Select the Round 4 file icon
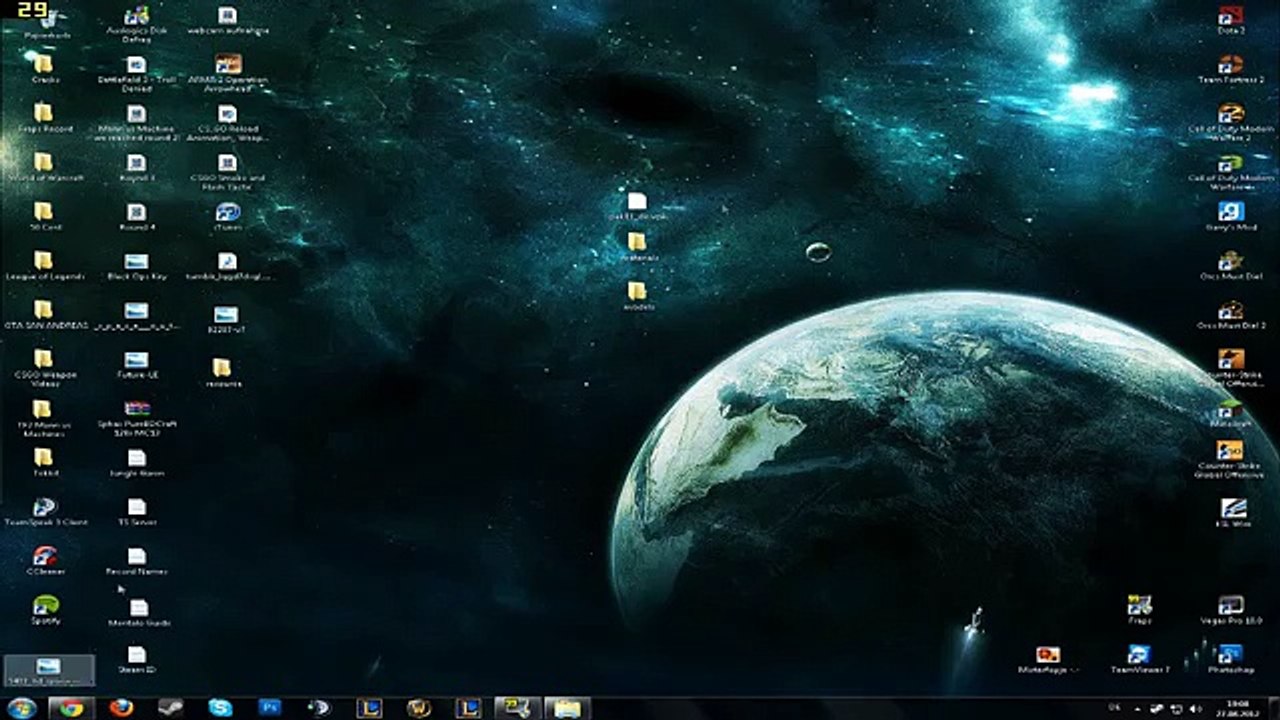 pos(136,216)
